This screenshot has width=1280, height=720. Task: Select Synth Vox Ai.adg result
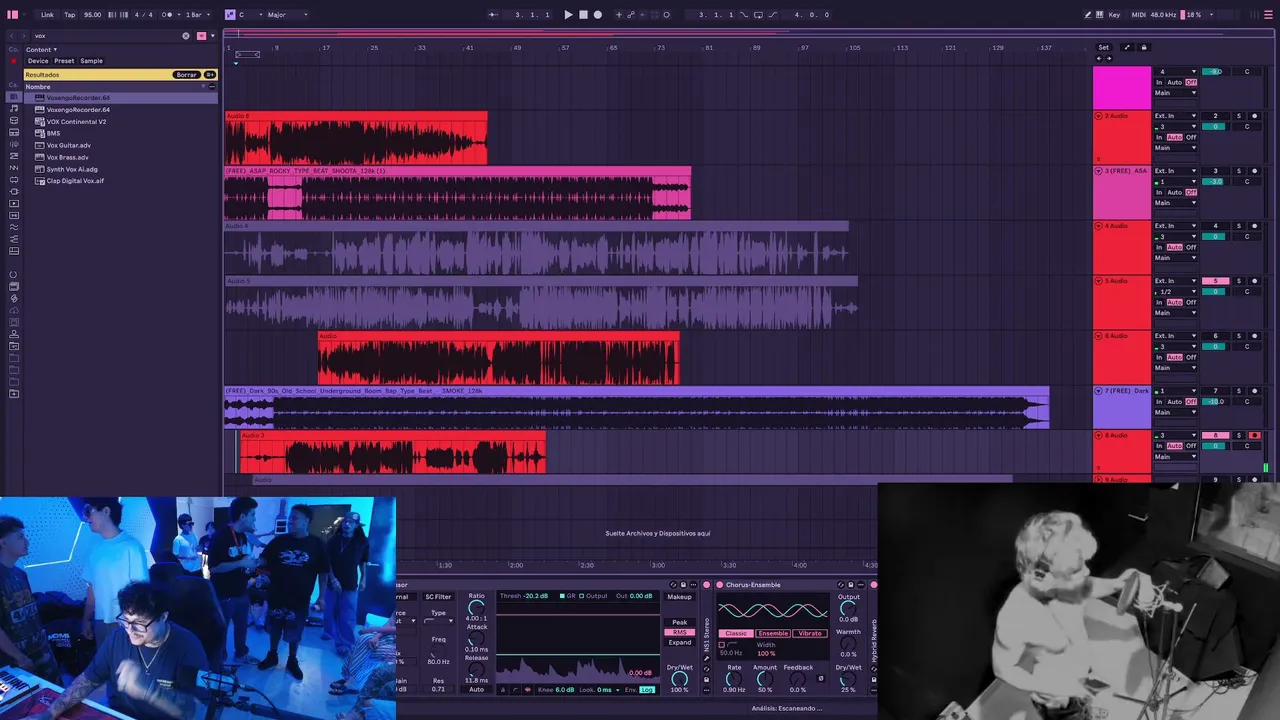pyautogui.click(x=72, y=170)
